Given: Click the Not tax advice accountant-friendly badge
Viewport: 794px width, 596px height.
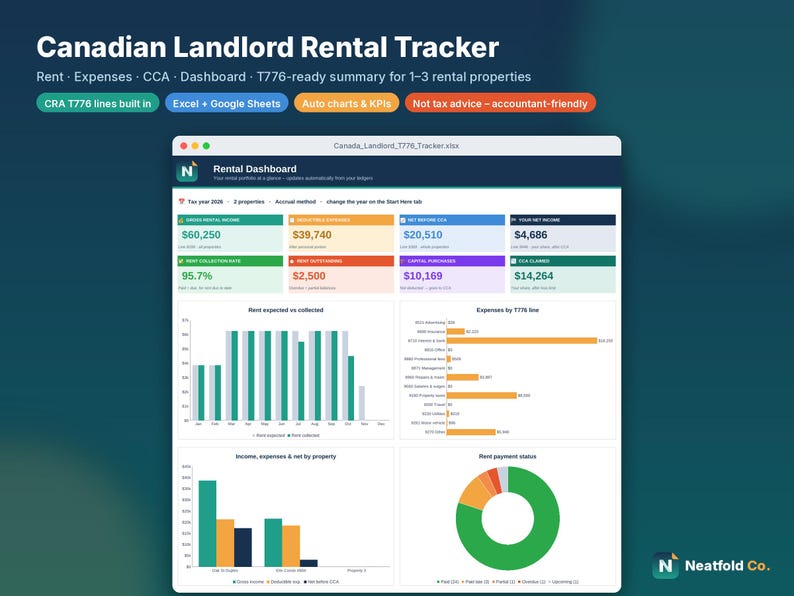Looking at the screenshot, I should (500, 103).
